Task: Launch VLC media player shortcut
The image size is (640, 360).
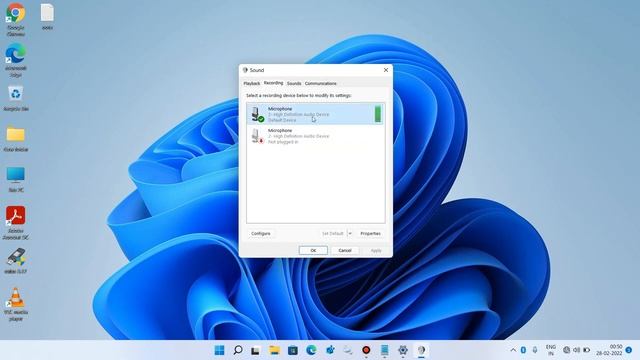Action: pos(16,304)
